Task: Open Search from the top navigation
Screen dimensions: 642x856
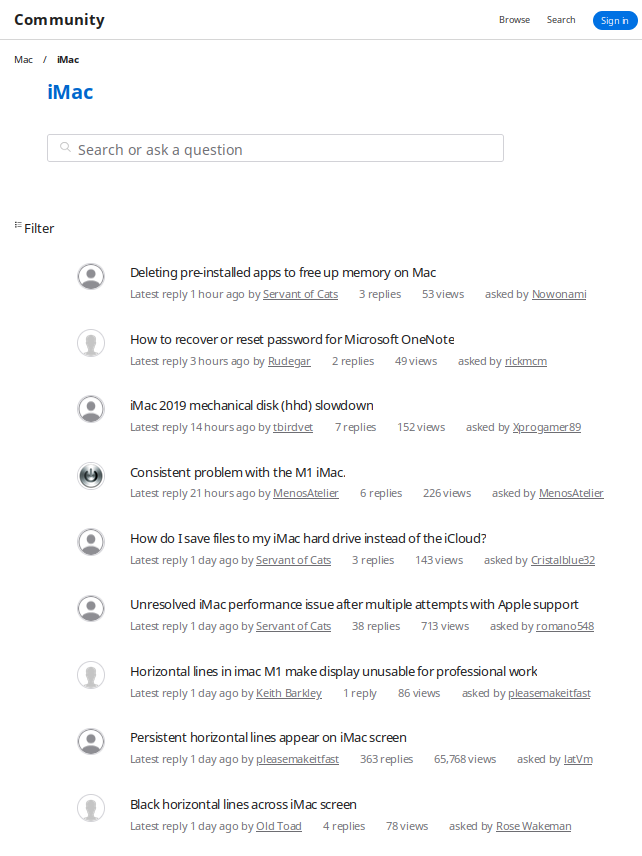Action: pos(561,20)
